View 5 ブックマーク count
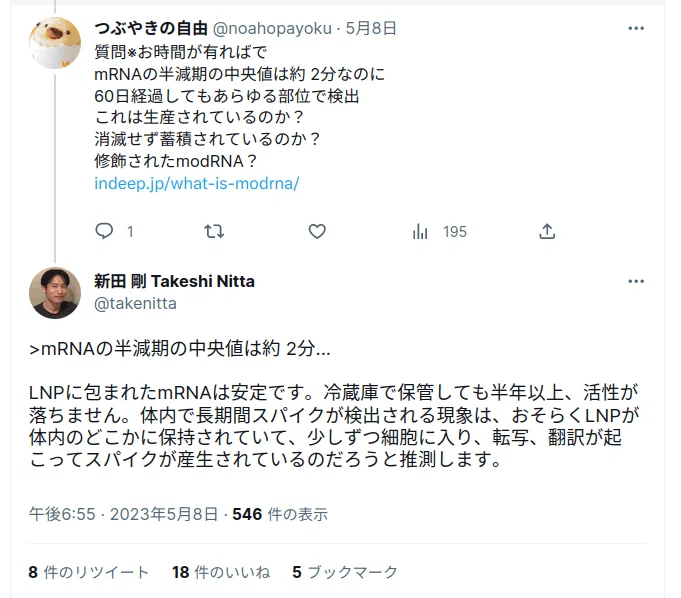The image size is (681, 598). [345, 572]
